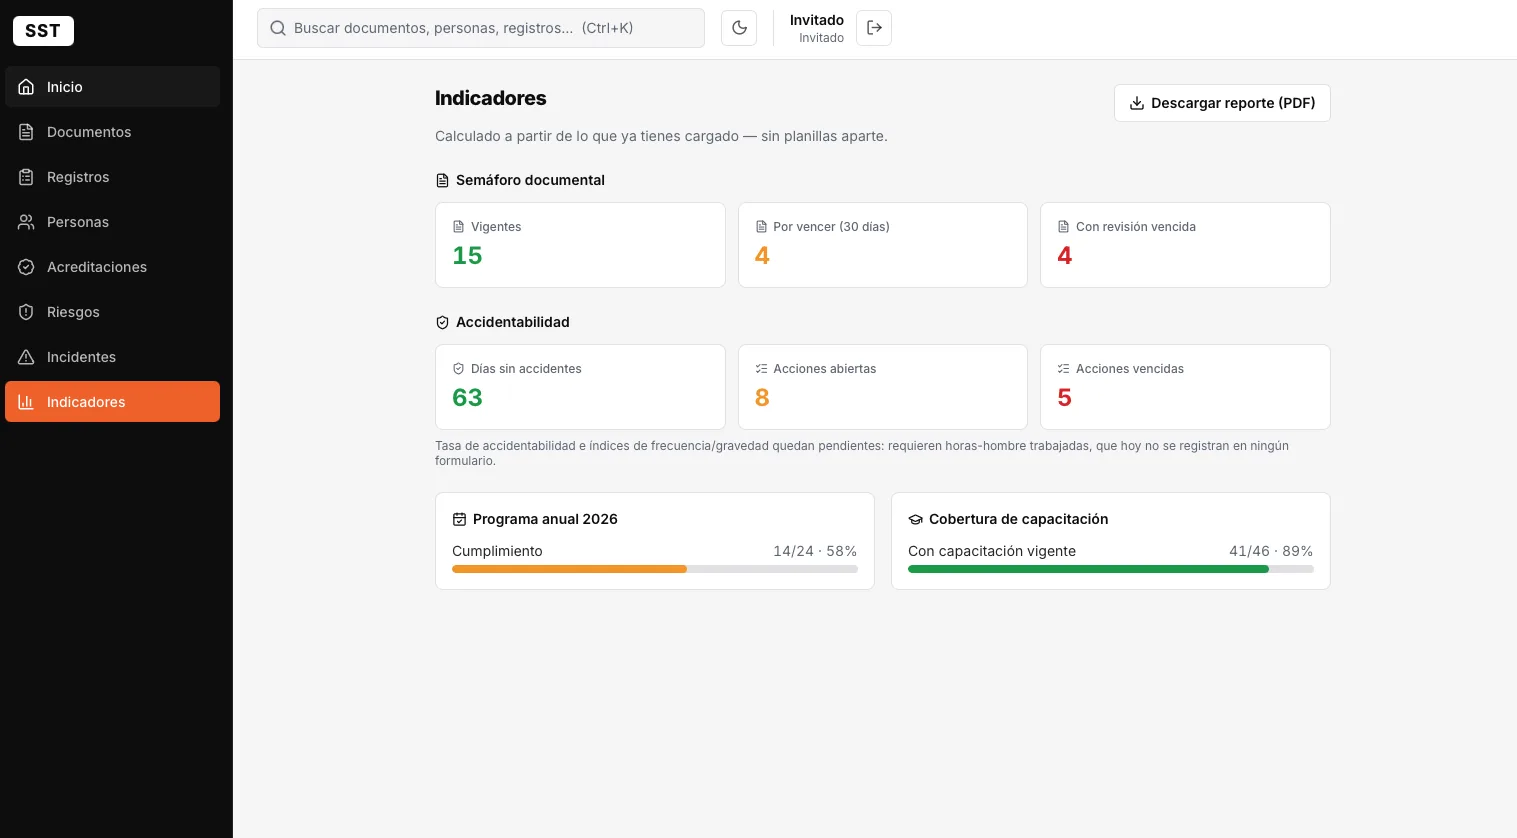Click the Cobertura de capacitación graduation cap icon

click(x=915, y=519)
